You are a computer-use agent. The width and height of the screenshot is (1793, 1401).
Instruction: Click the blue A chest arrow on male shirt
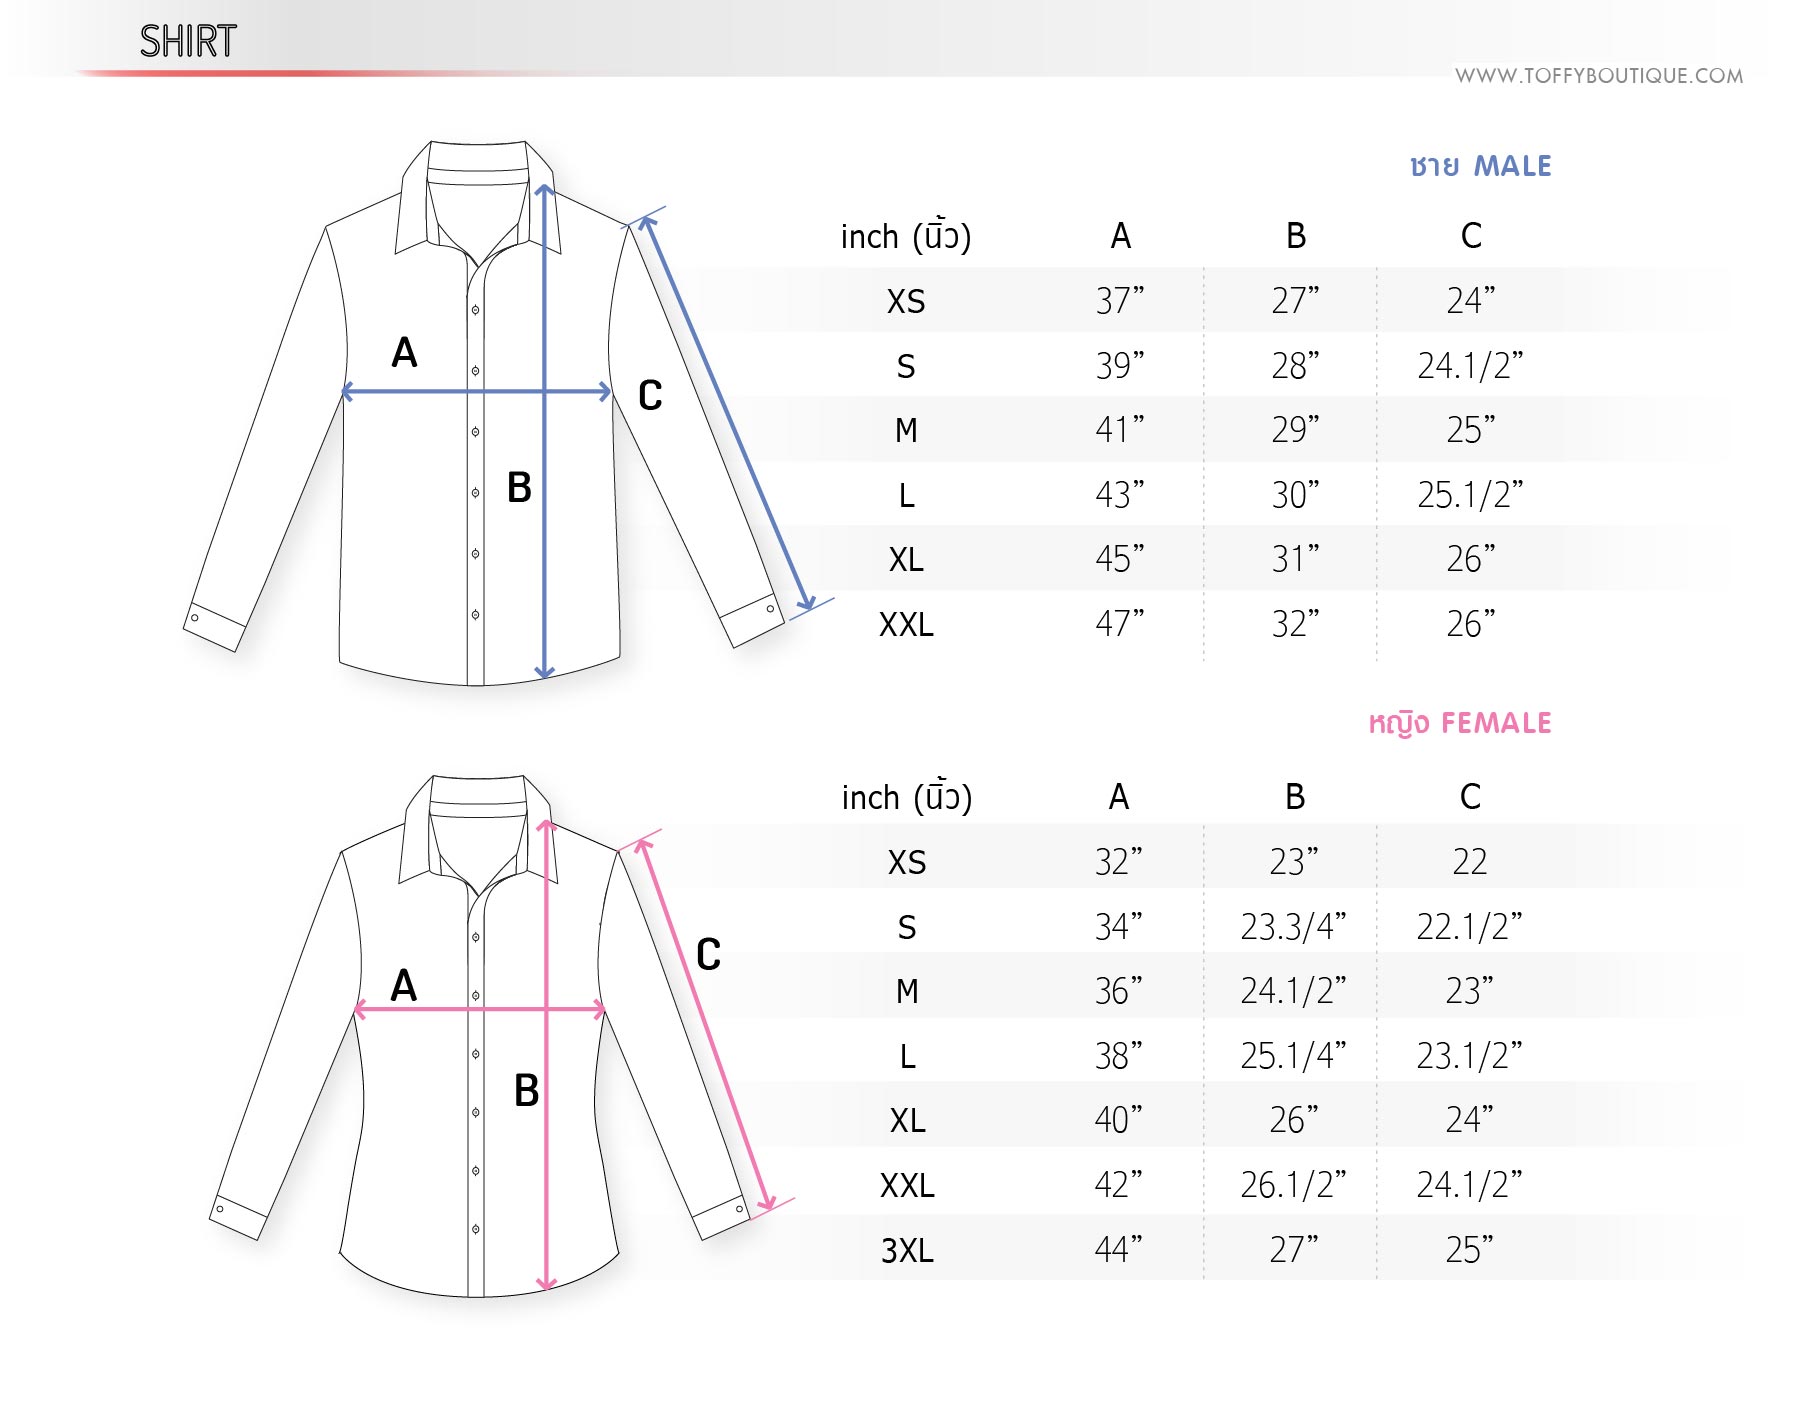(x=477, y=392)
